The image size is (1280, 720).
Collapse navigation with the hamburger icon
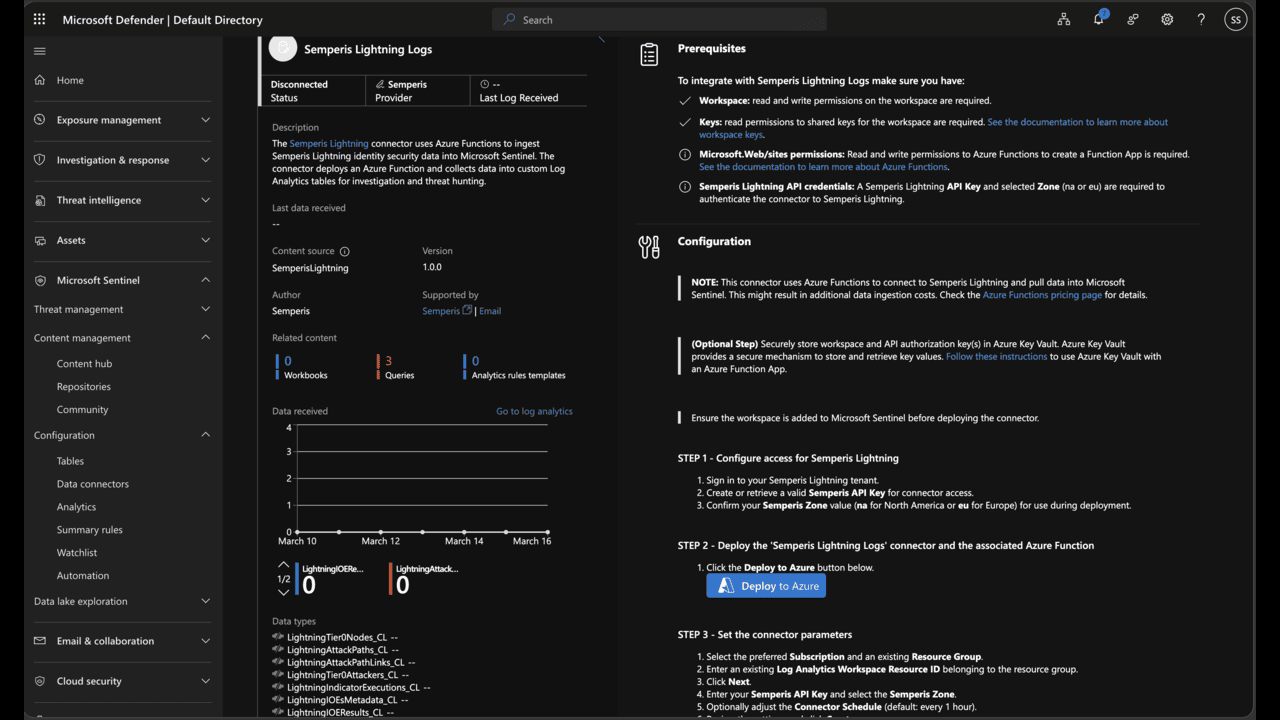[40, 51]
